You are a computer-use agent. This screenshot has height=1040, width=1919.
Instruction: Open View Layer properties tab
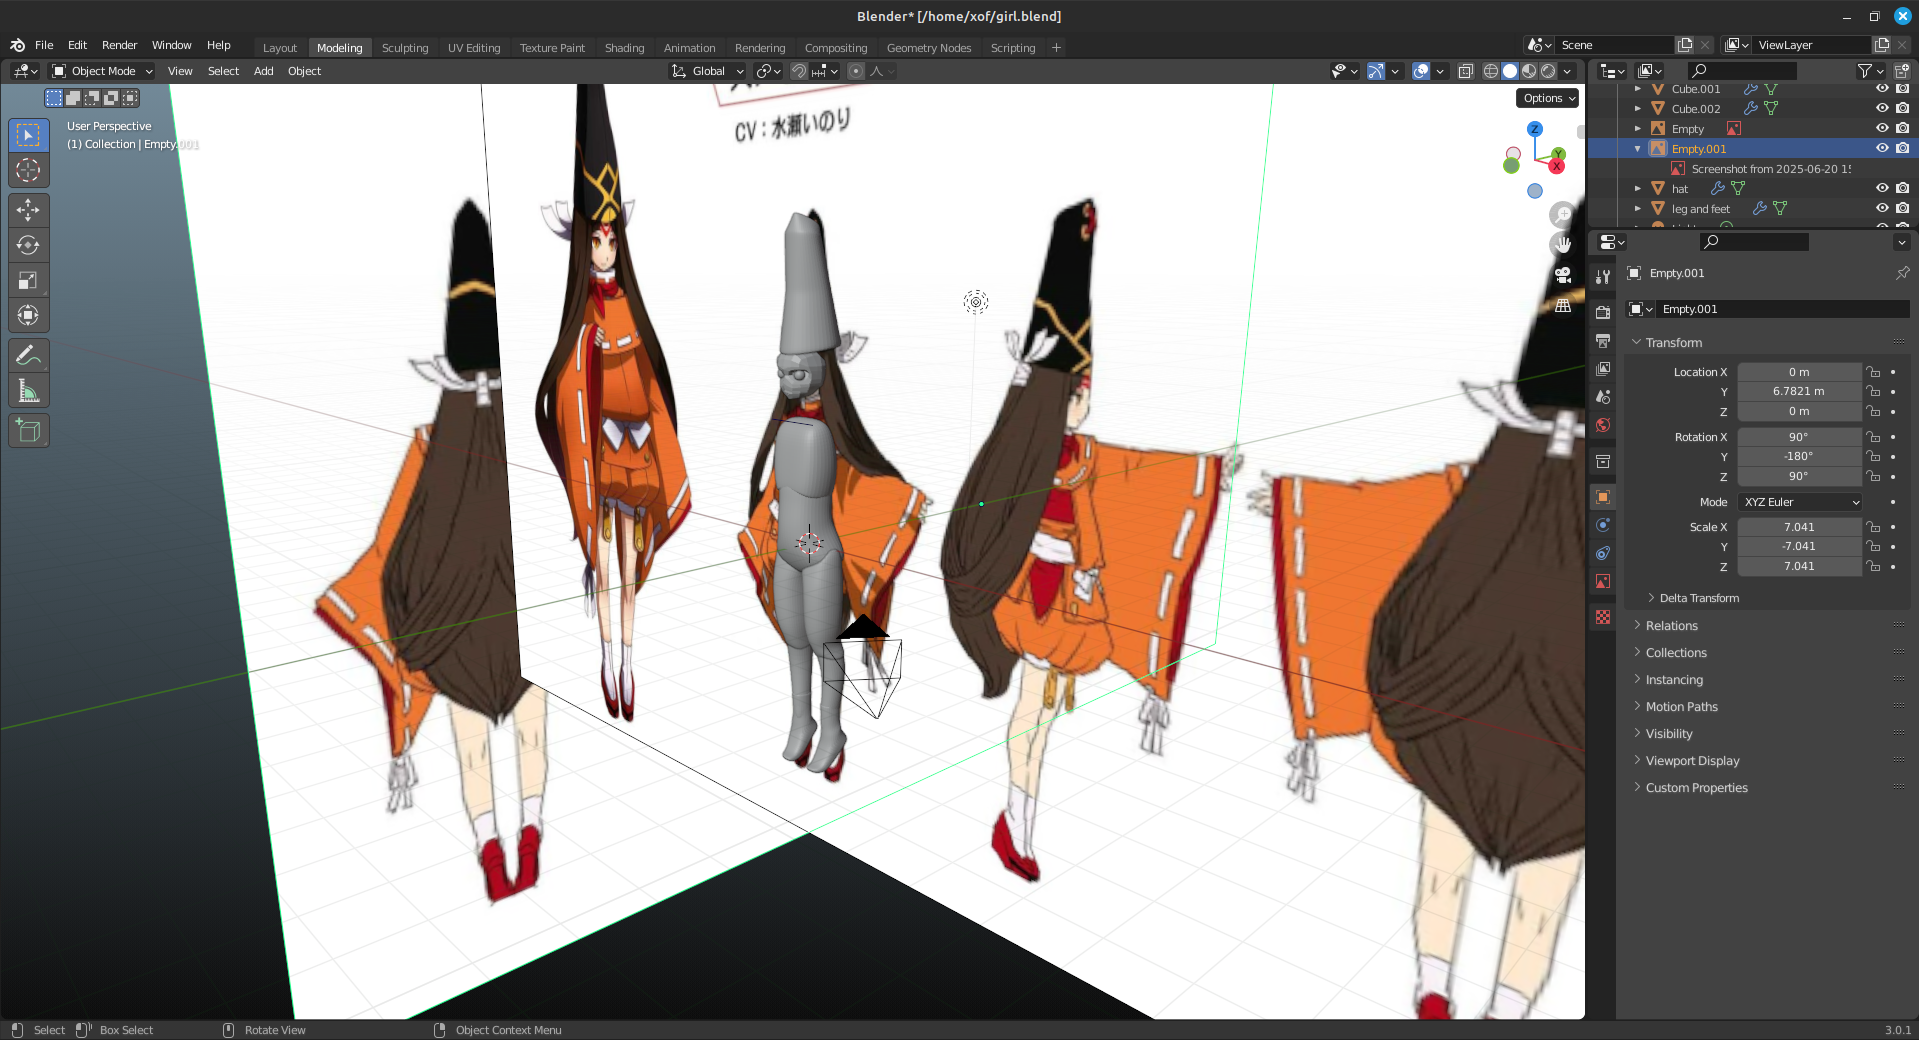pyautogui.click(x=1603, y=369)
